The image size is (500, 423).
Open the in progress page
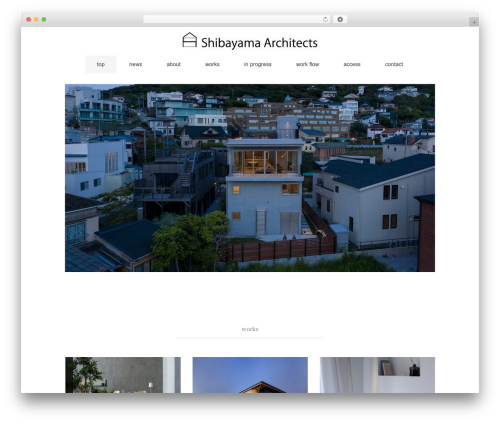(x=257, y=64)
